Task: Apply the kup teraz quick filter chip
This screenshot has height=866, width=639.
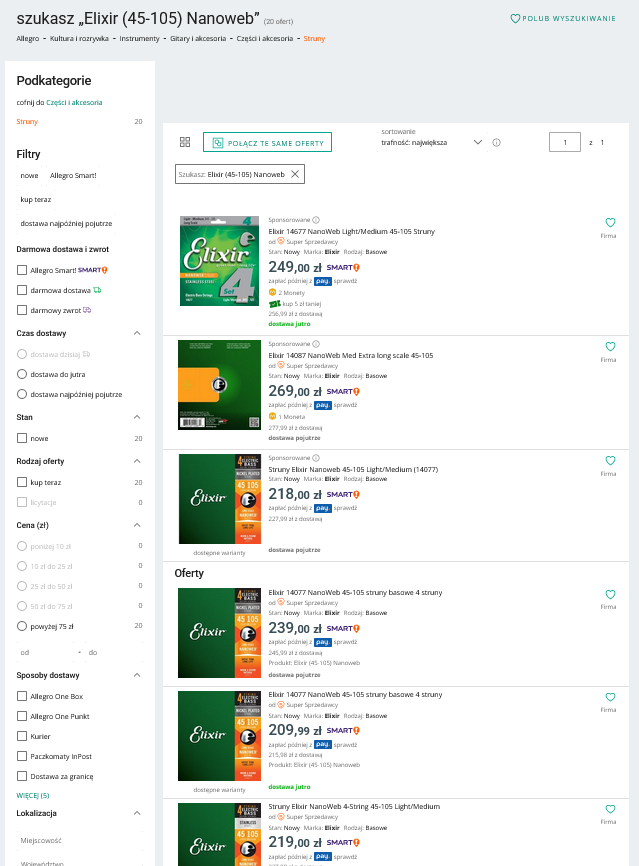Action: (x=35, y=199)
